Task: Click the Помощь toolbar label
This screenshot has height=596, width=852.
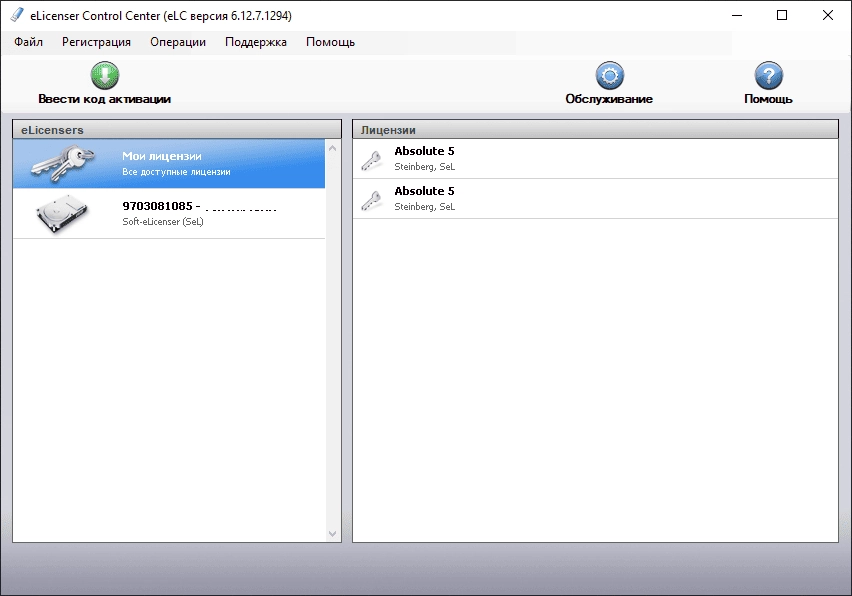Action: 768,99
